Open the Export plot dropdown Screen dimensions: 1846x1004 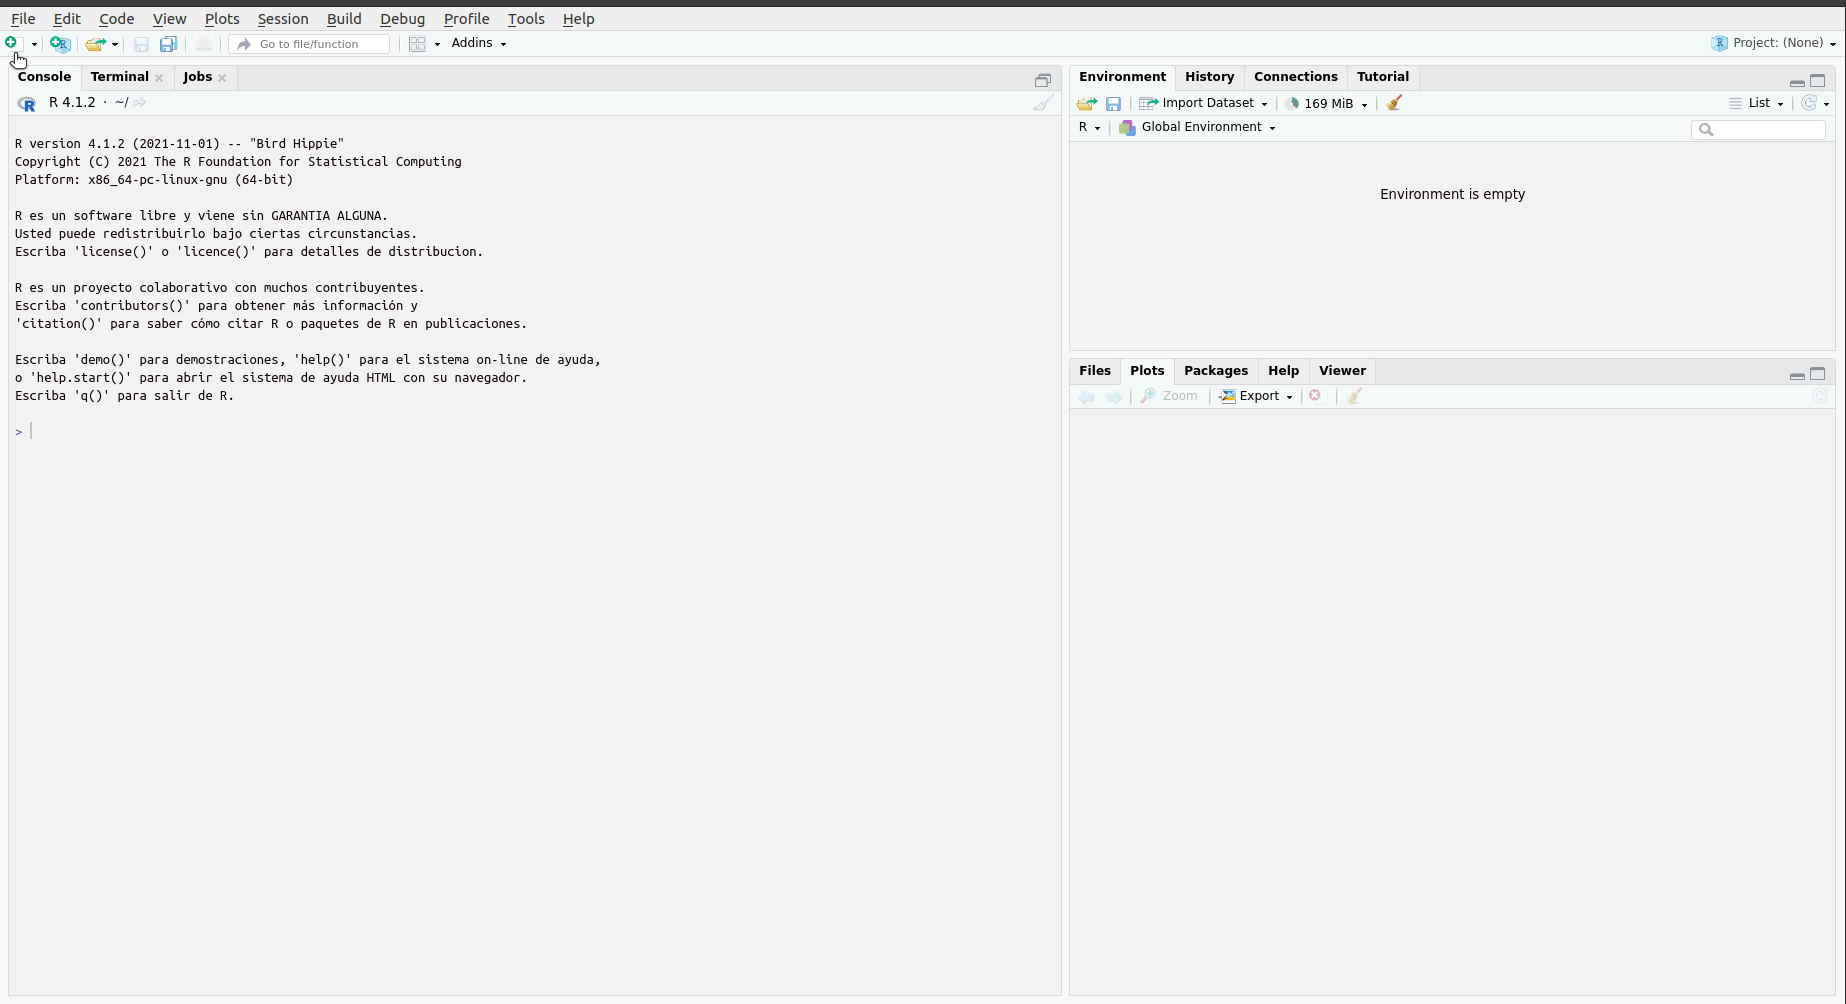point(1256,396)
